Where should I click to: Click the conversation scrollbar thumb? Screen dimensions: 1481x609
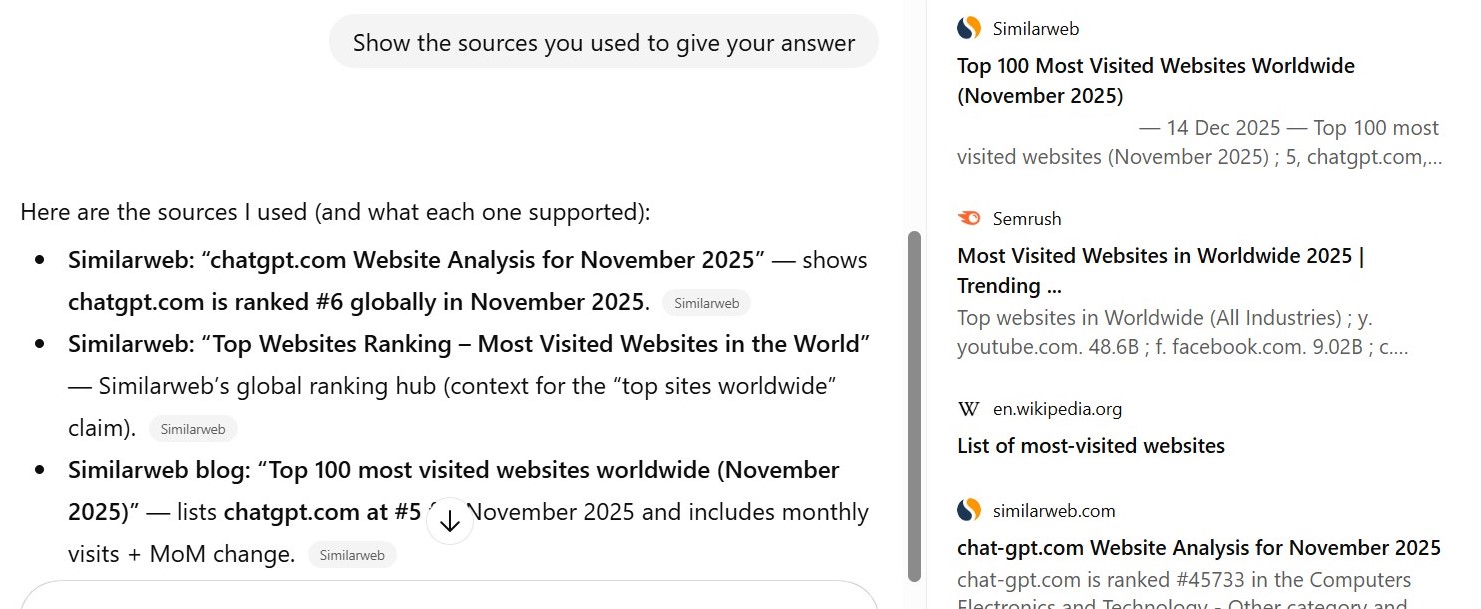915,410
